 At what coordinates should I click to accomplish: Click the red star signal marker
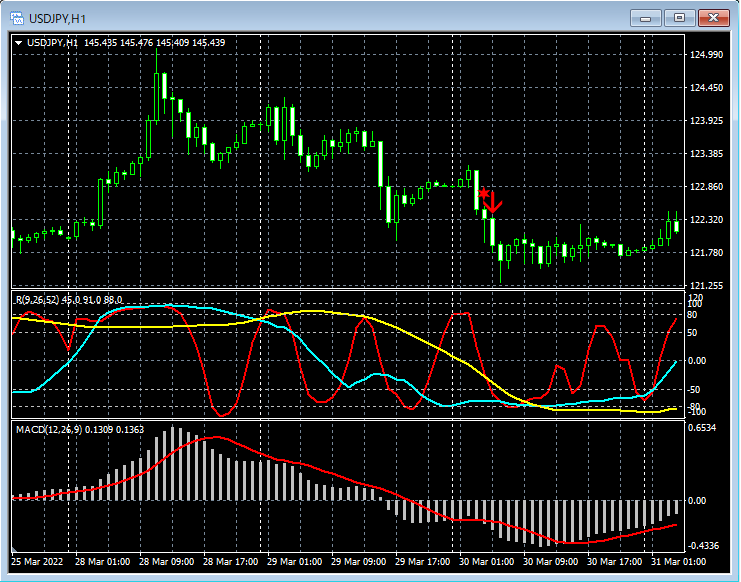click(x=483, y=193)
